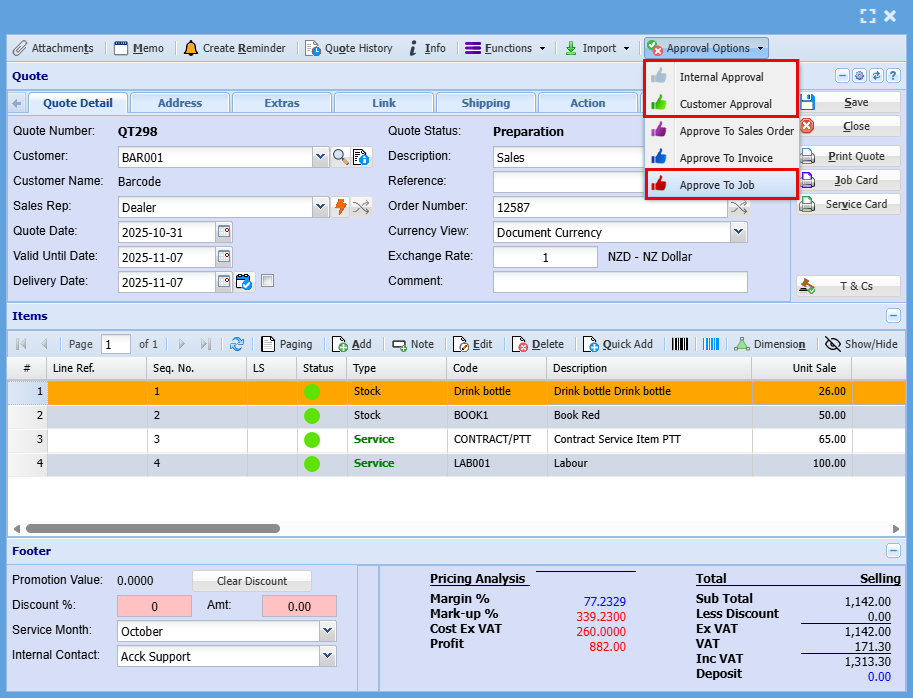Image resolution: width=913 pixels, height=698 pixels.
Task: Click into the Comment input field
Action: pyautogui.click(x=620, y=282)
